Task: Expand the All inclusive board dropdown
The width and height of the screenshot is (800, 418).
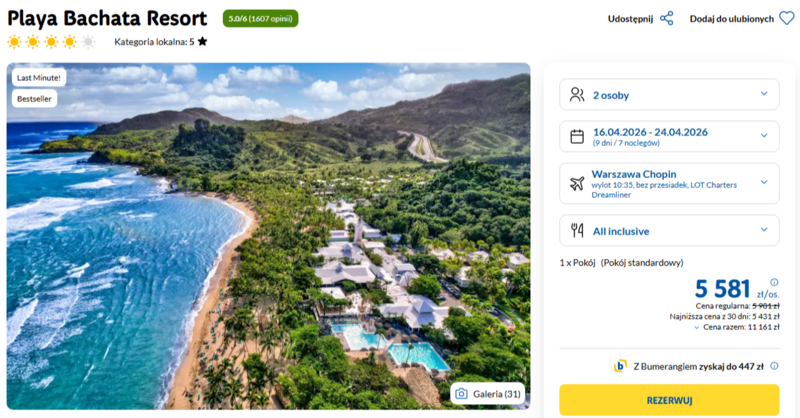Action: [765, 231]
